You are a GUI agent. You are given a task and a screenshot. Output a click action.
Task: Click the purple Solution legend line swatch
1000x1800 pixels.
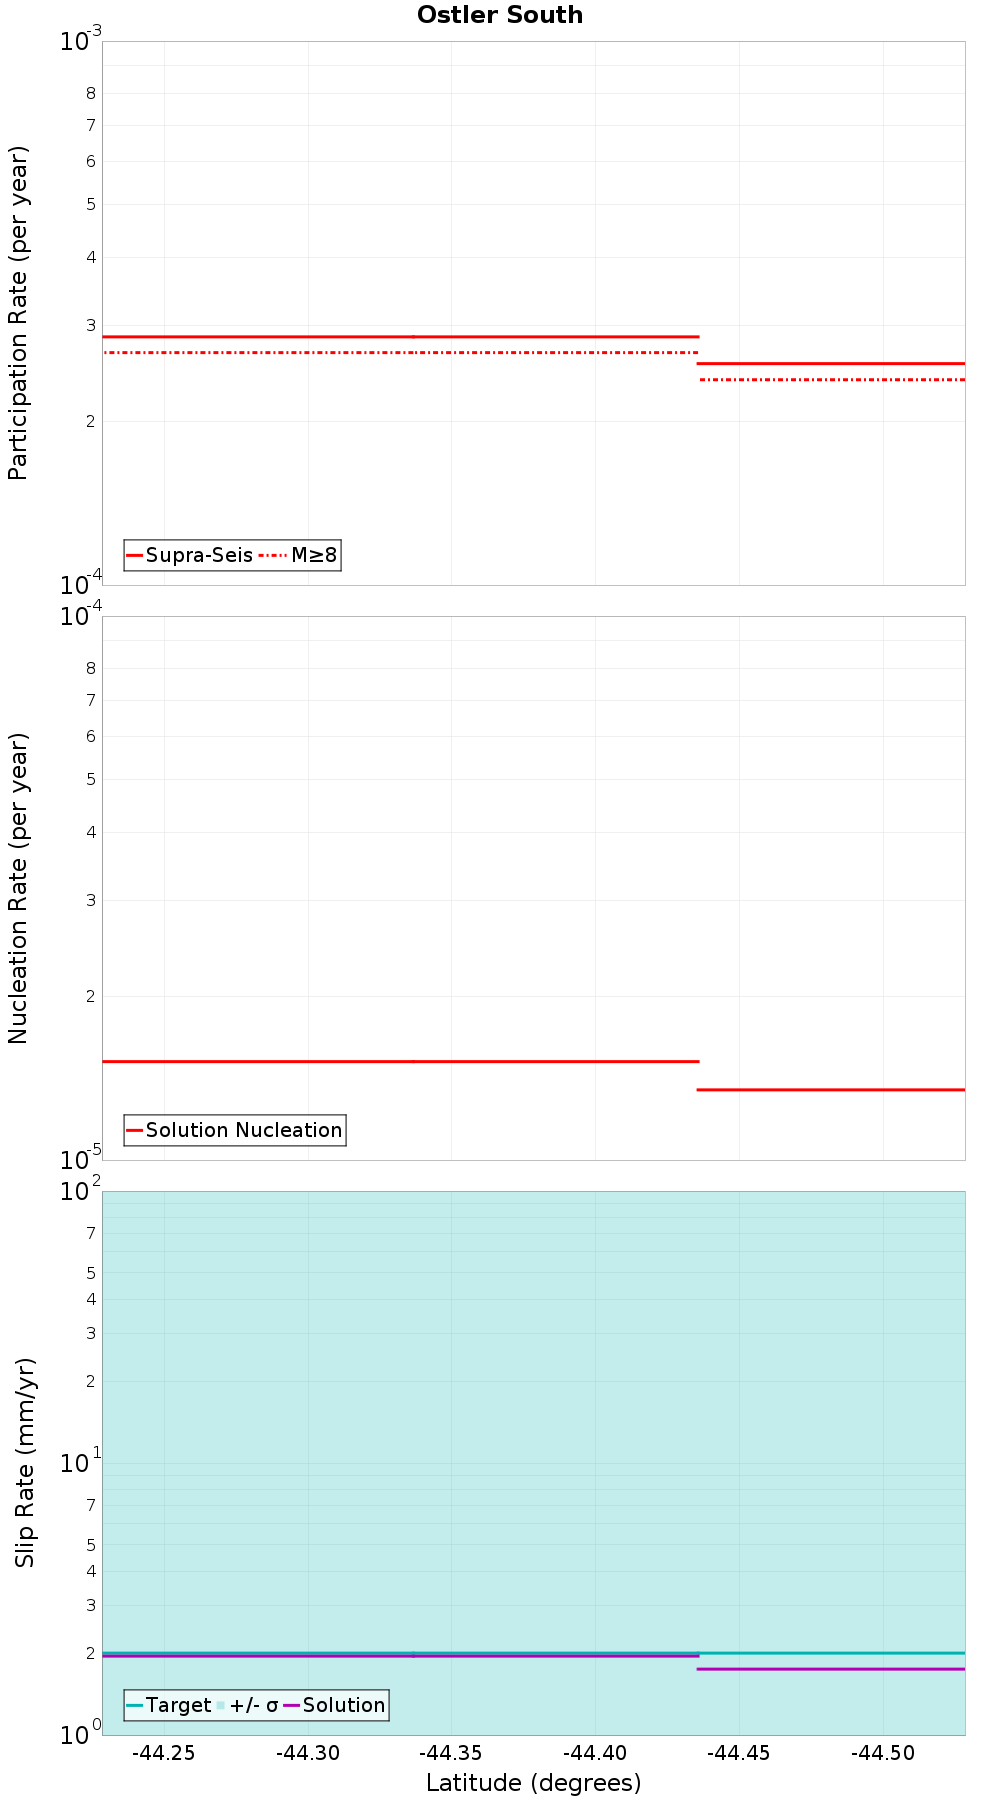coord(292,1705)
